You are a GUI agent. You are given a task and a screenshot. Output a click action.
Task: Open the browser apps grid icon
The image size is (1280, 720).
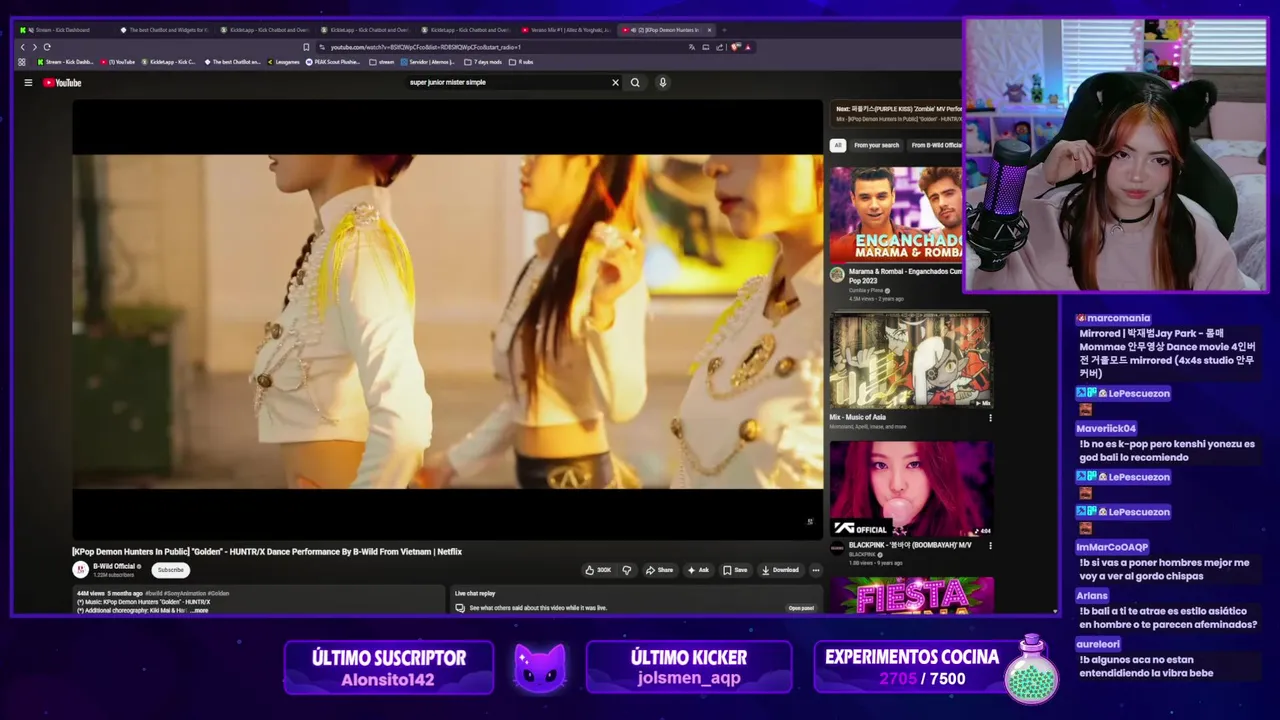(x=22, y=62)
